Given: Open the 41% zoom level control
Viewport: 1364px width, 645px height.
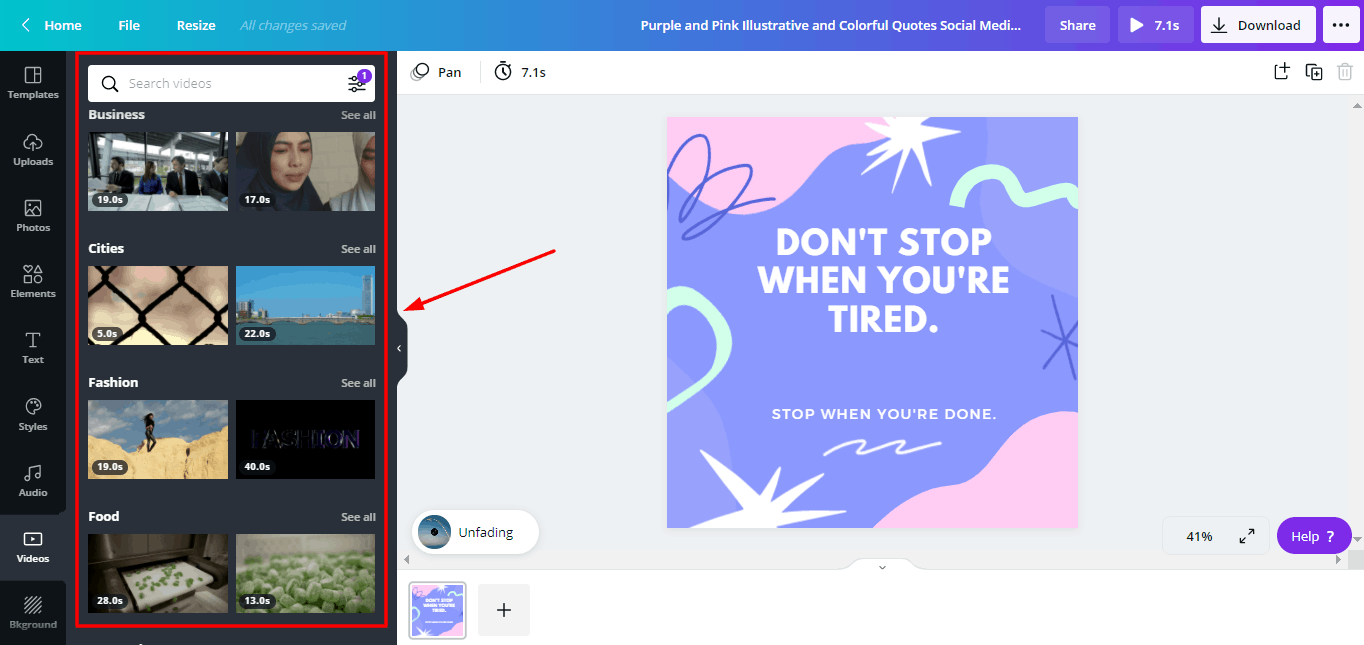Looking at the screenshot, I should point(1199,536).
